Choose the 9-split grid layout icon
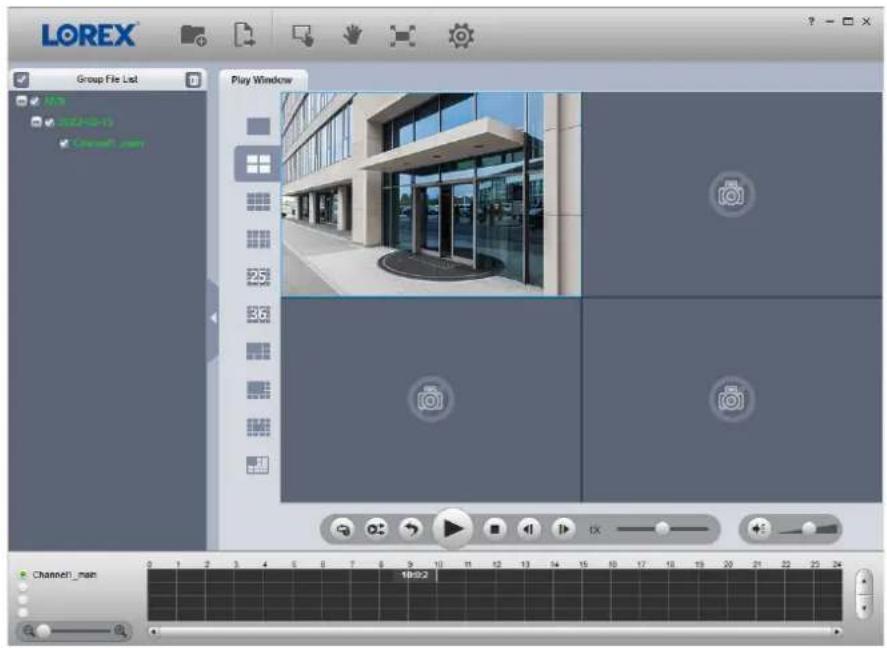This screenshot has height=648, width=887. pyautogui.click(x=259, y=239)
